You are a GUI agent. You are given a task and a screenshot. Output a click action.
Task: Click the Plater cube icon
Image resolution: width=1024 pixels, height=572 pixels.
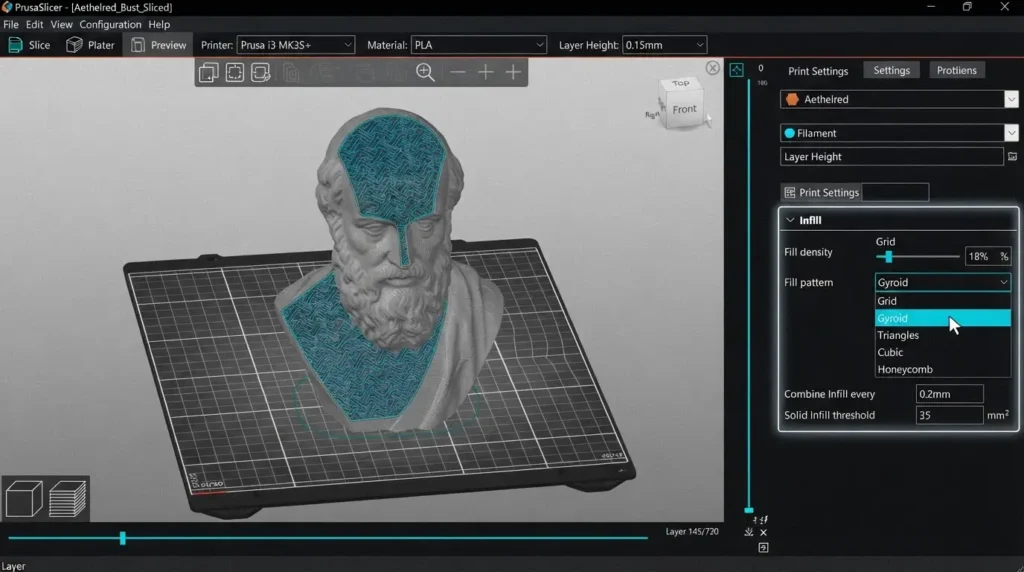point(74,45)
